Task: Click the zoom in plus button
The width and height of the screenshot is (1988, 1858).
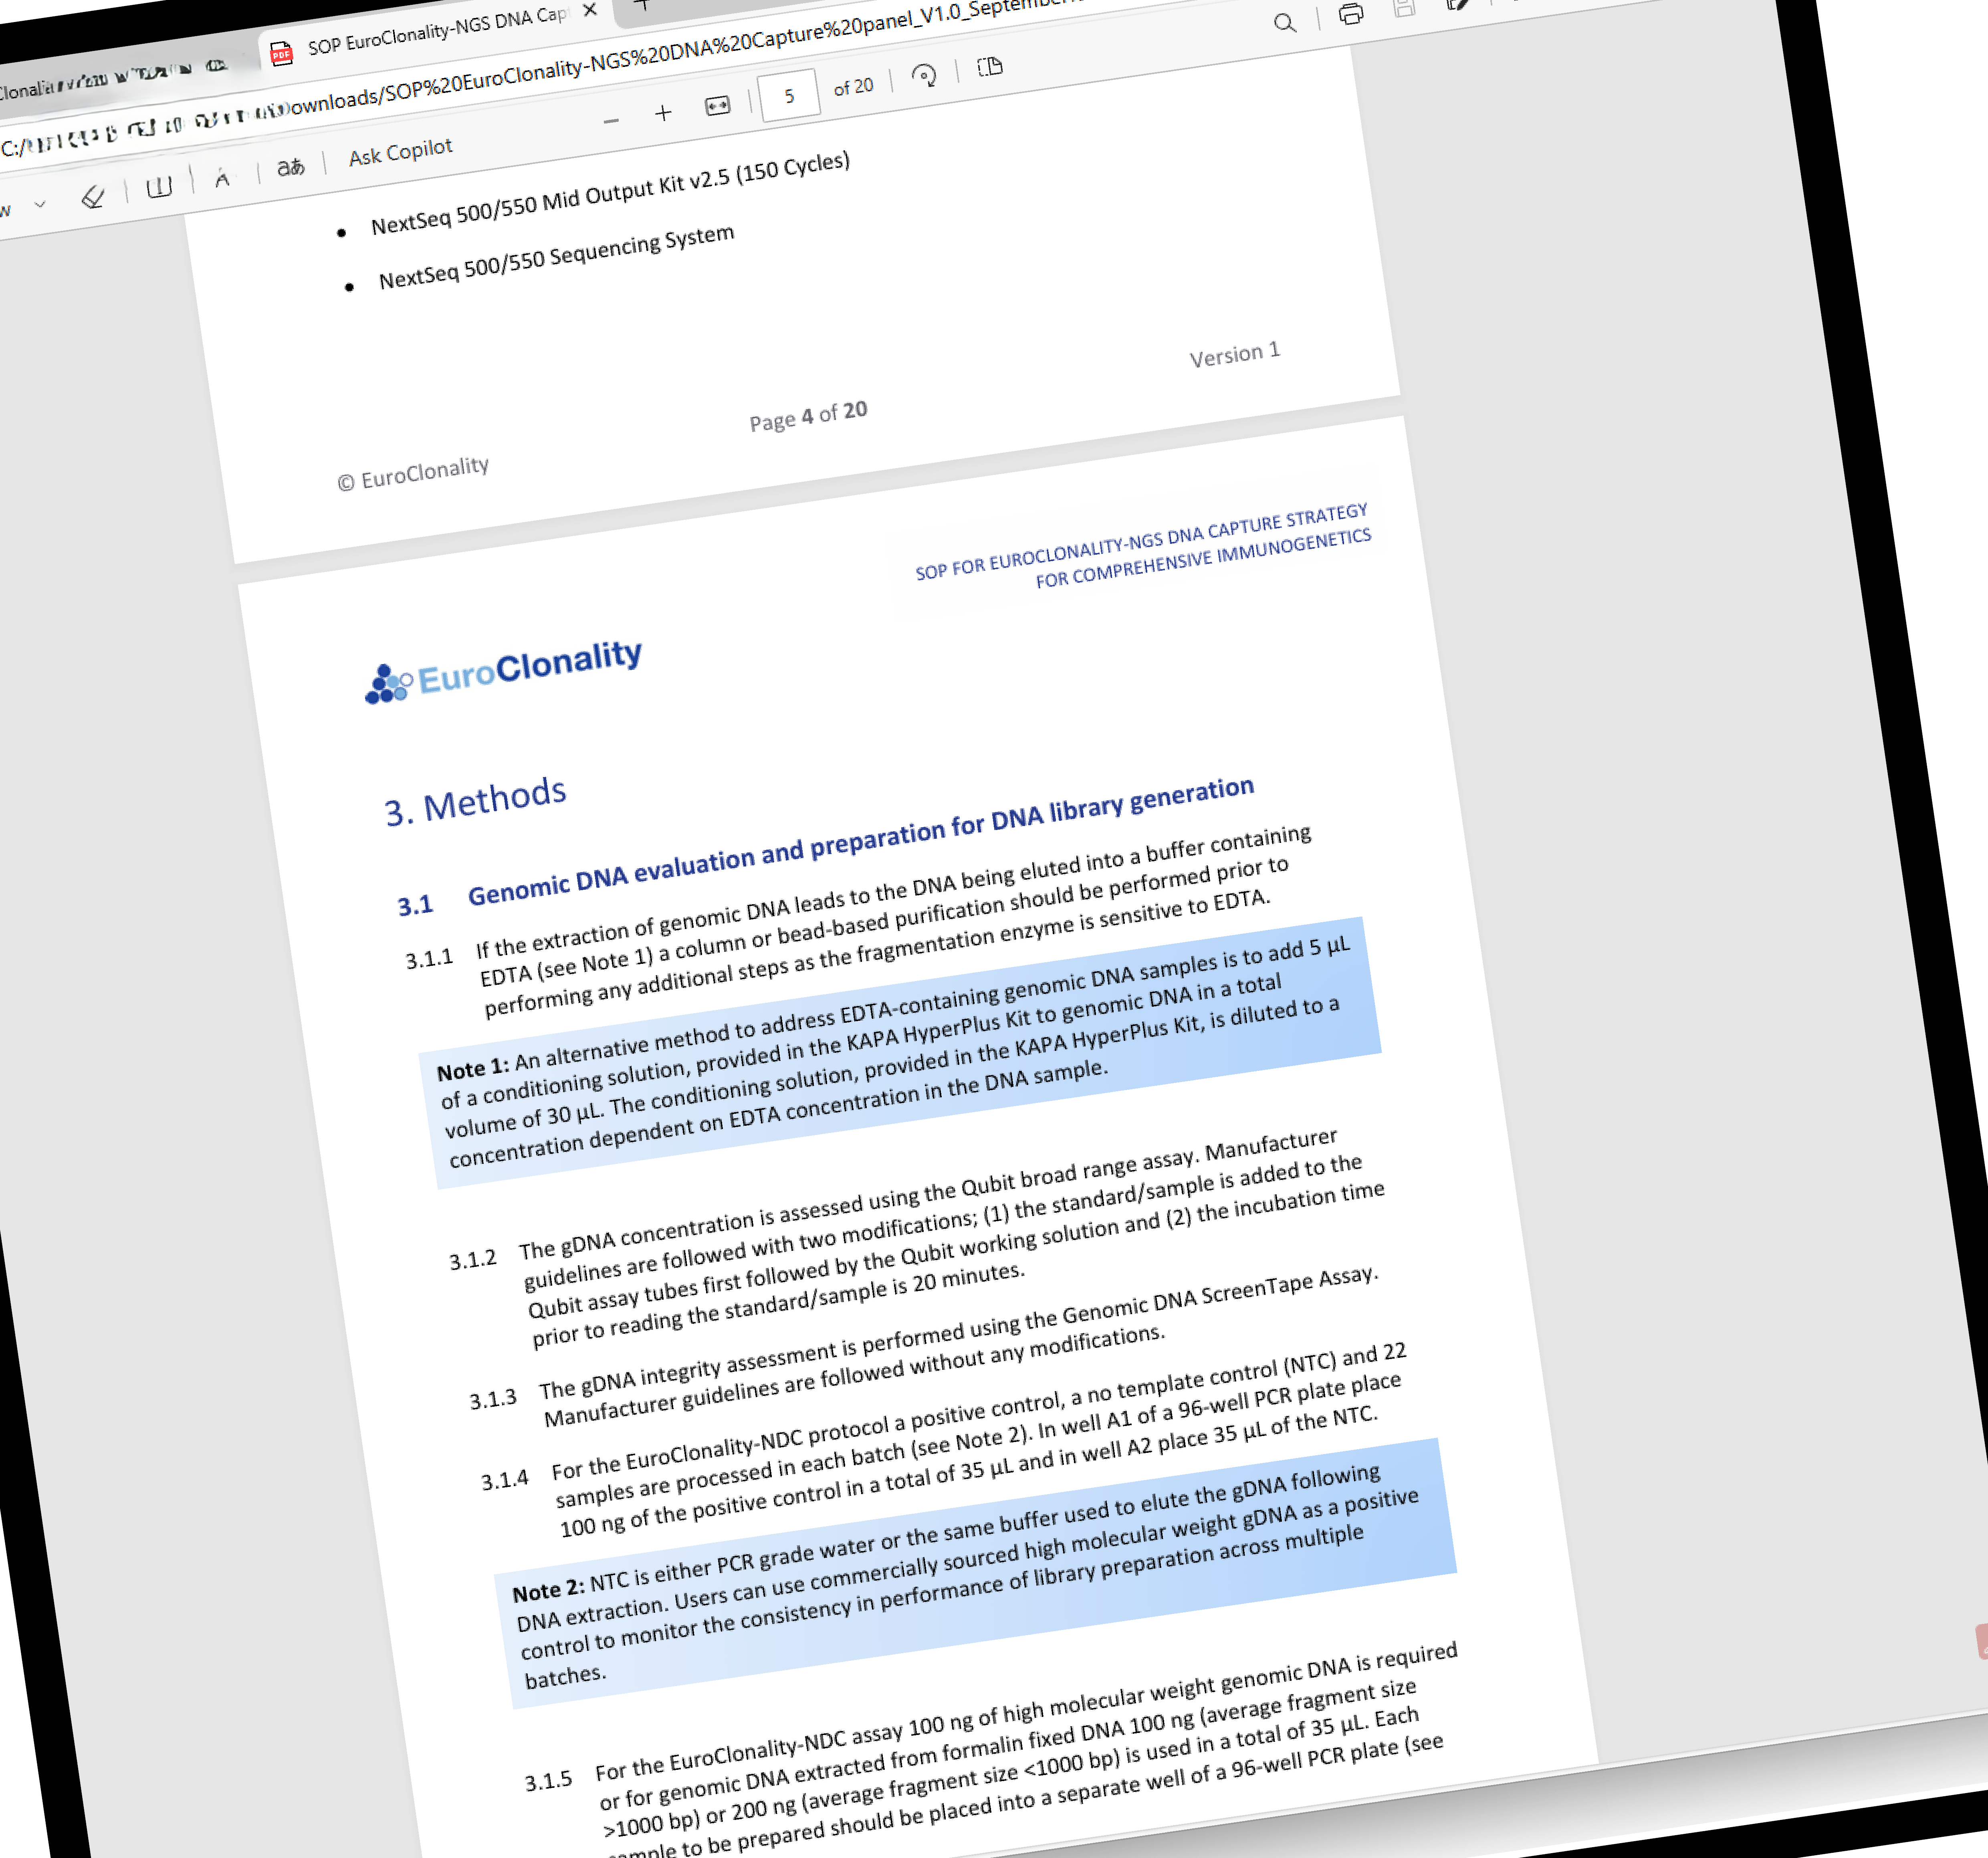Action: click(x=663, y=113)
